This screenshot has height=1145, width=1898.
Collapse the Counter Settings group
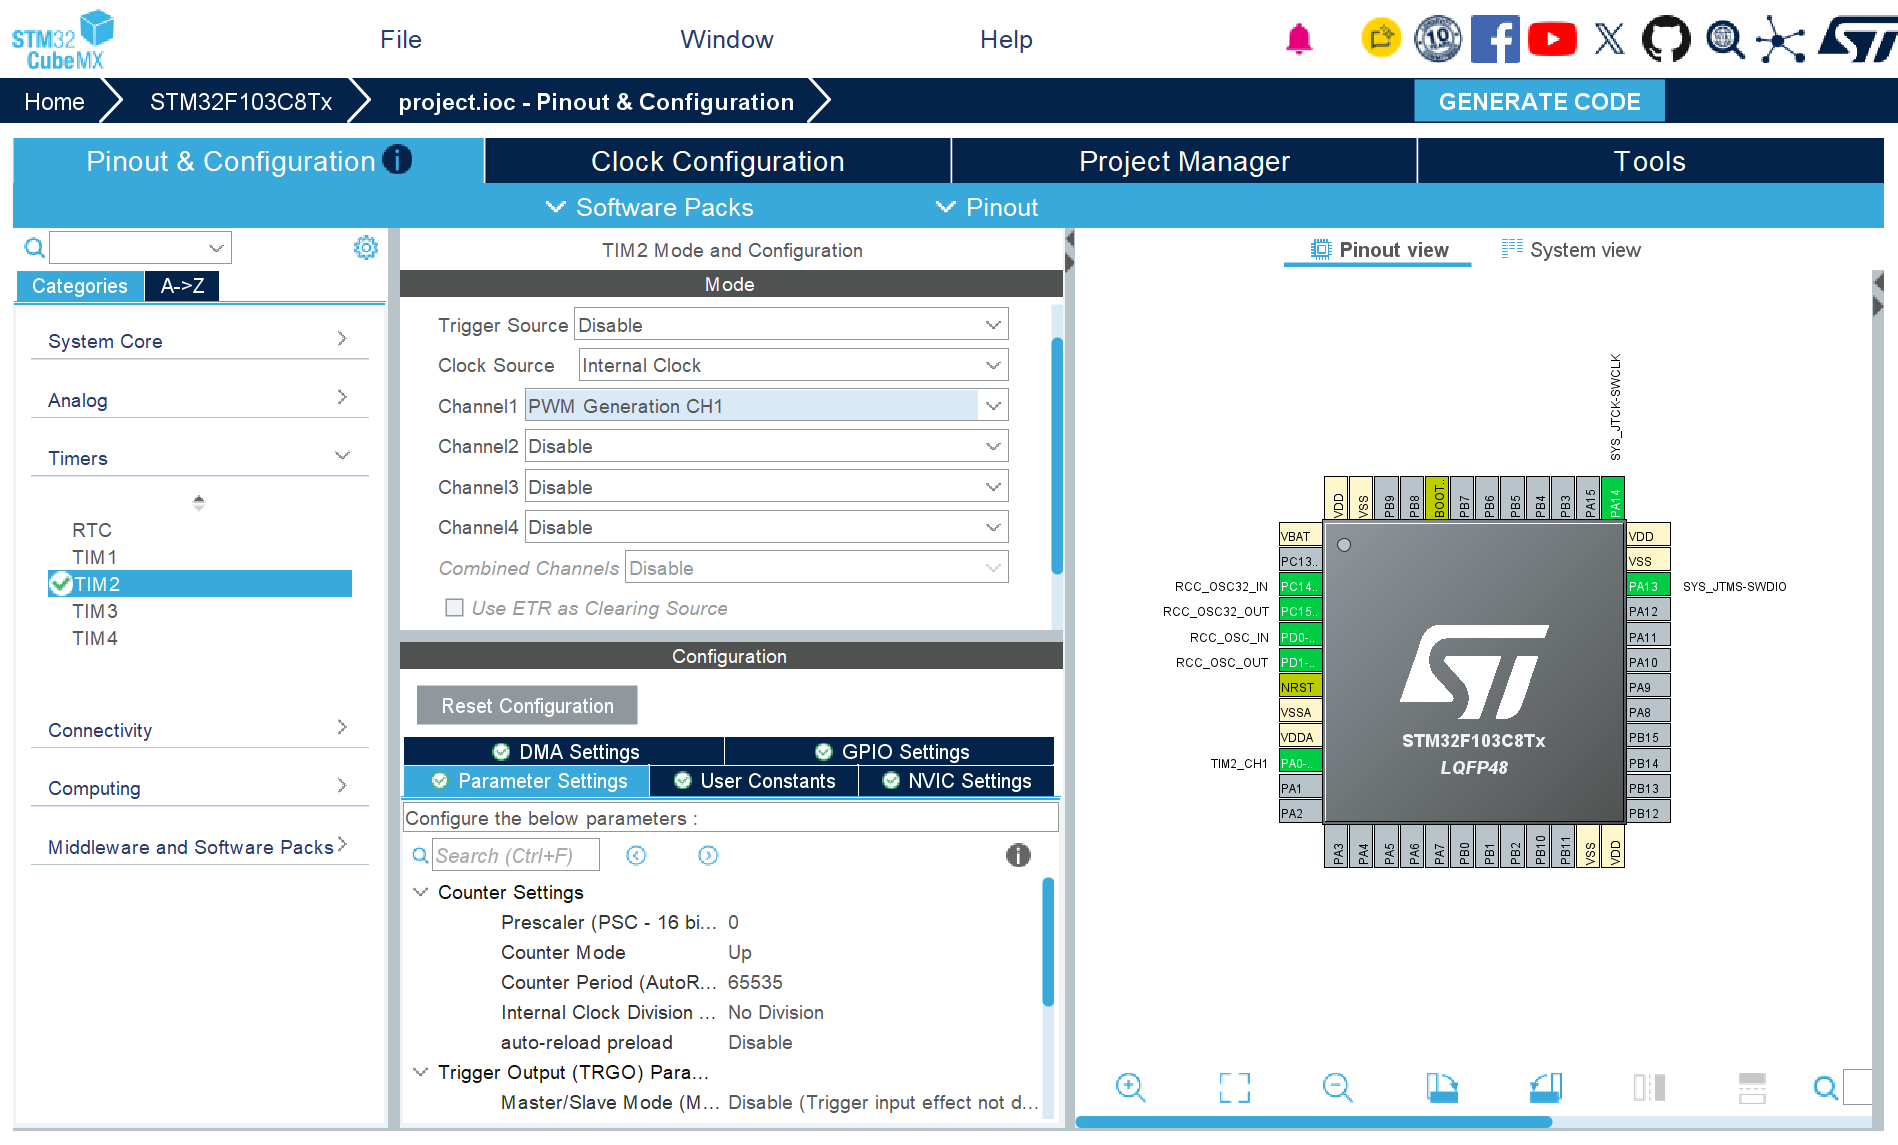point(421,892)
